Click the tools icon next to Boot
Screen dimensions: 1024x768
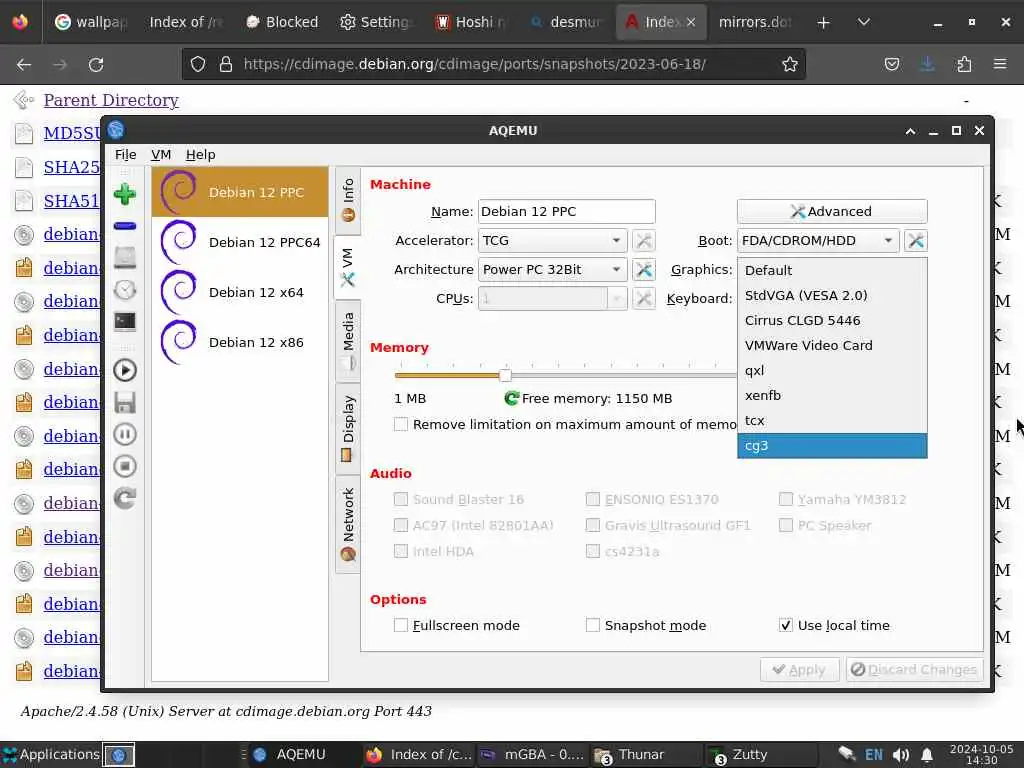click(916, 241)
